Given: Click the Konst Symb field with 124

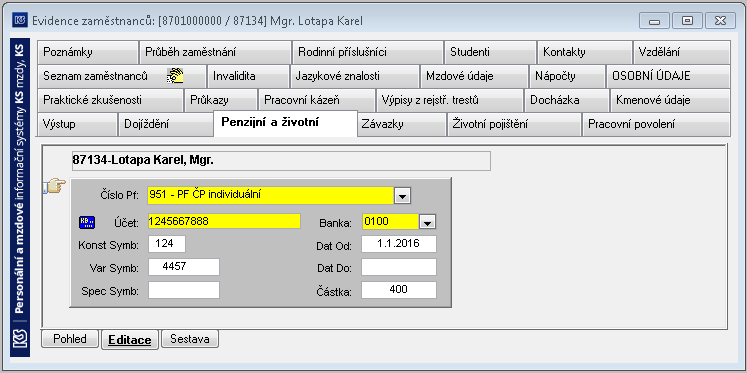Looking at the screenshot, I should tap(167, 244).
